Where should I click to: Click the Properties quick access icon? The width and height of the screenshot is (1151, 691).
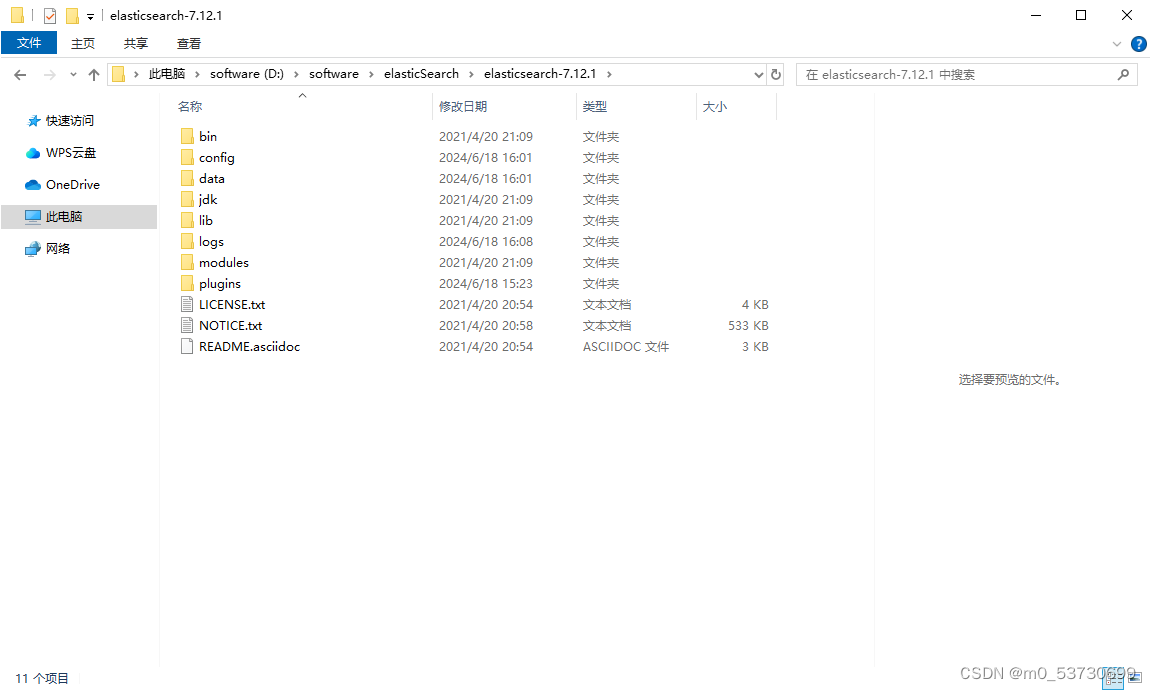click(50, 15)
